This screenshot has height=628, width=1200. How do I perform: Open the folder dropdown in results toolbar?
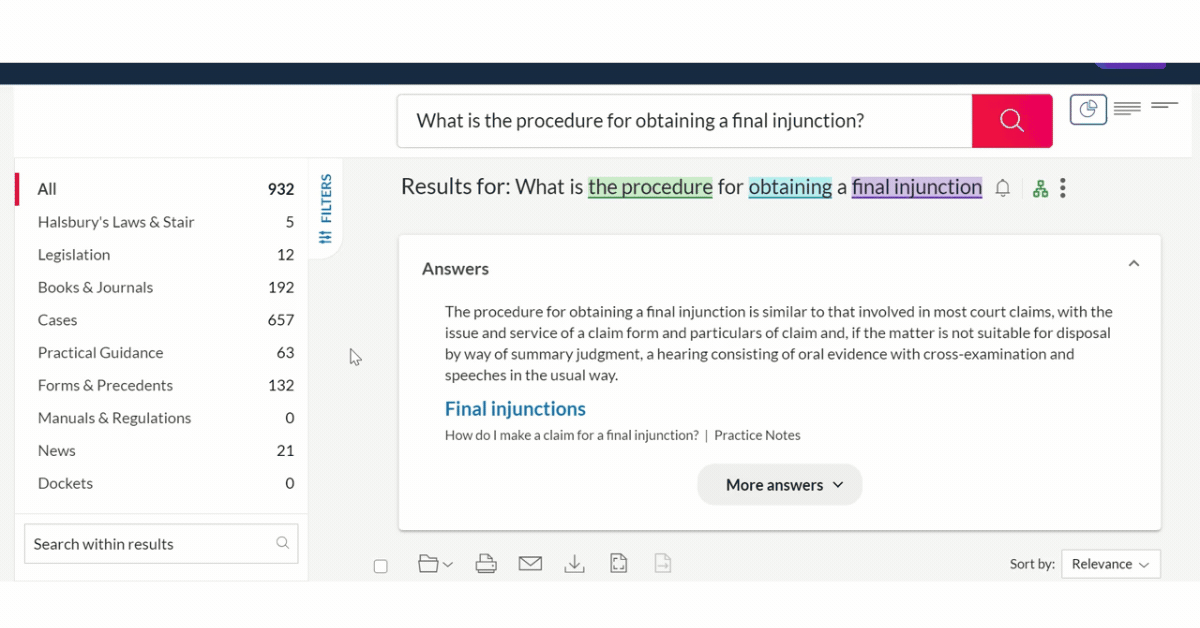tap(435, 564)
